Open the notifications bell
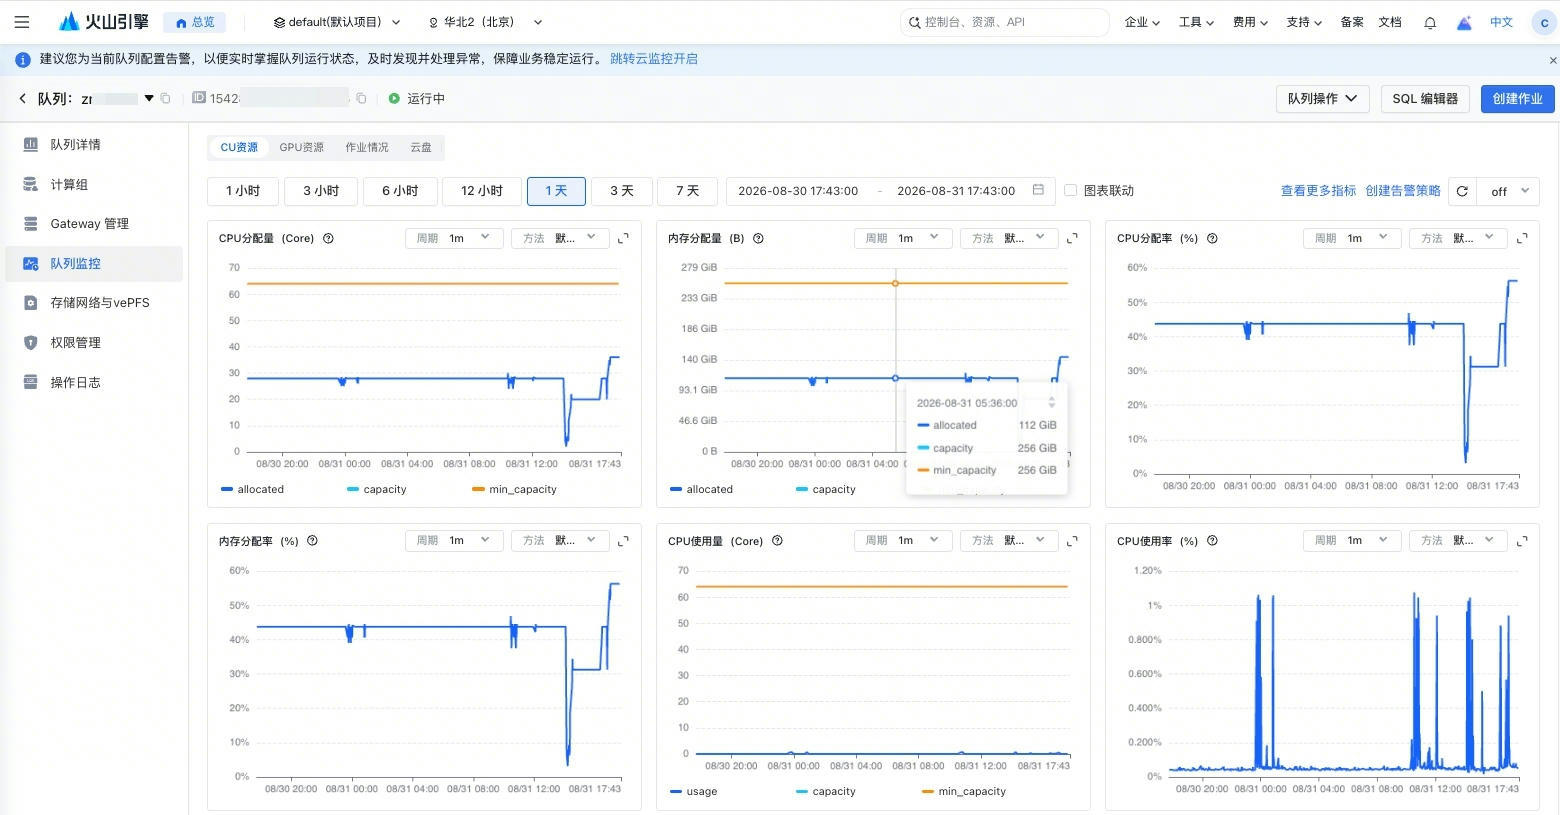Image resolution: width=1560 pixels, height=815 pixels. [1430, 22]
